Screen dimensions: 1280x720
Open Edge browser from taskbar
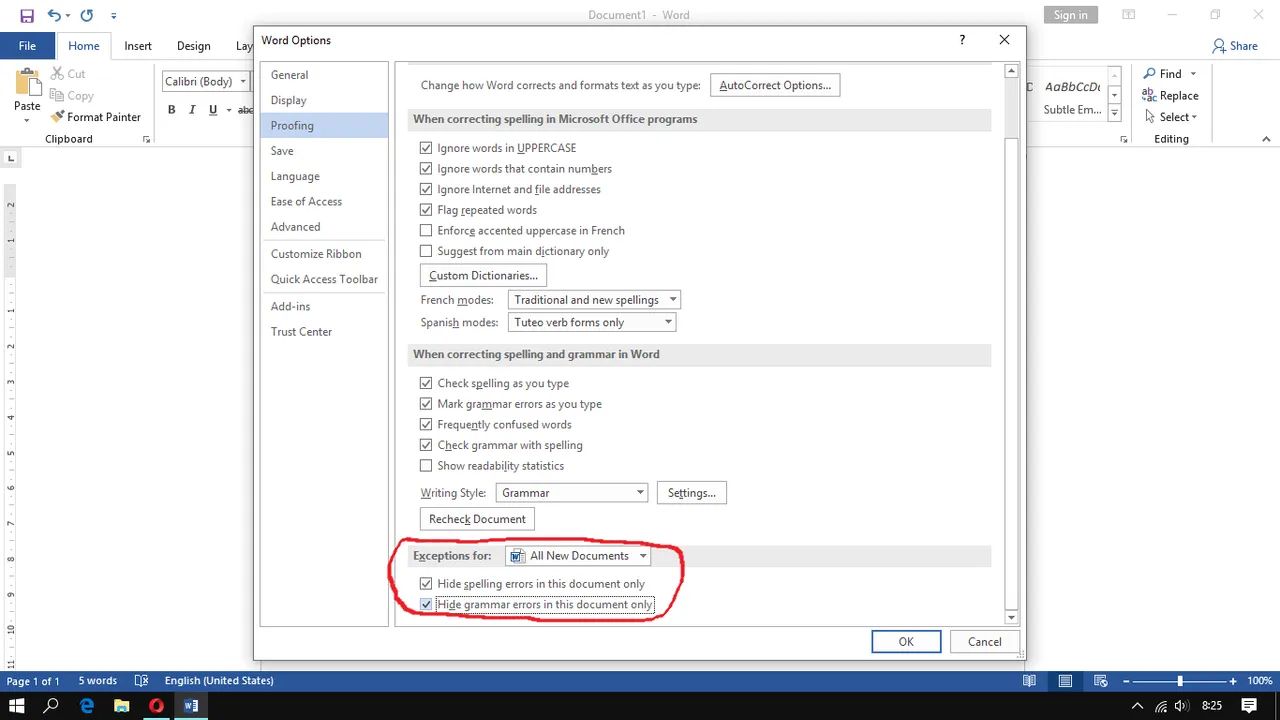[x=87, y=706]
